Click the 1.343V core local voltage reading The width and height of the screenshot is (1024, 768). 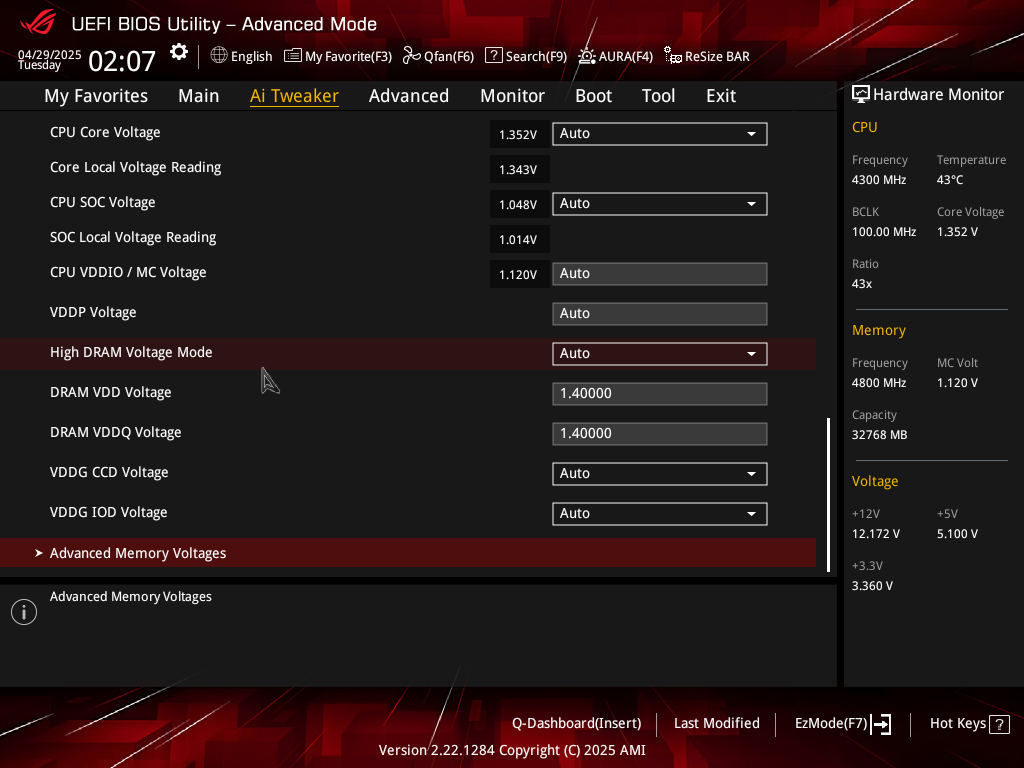[x=519, y=170]
